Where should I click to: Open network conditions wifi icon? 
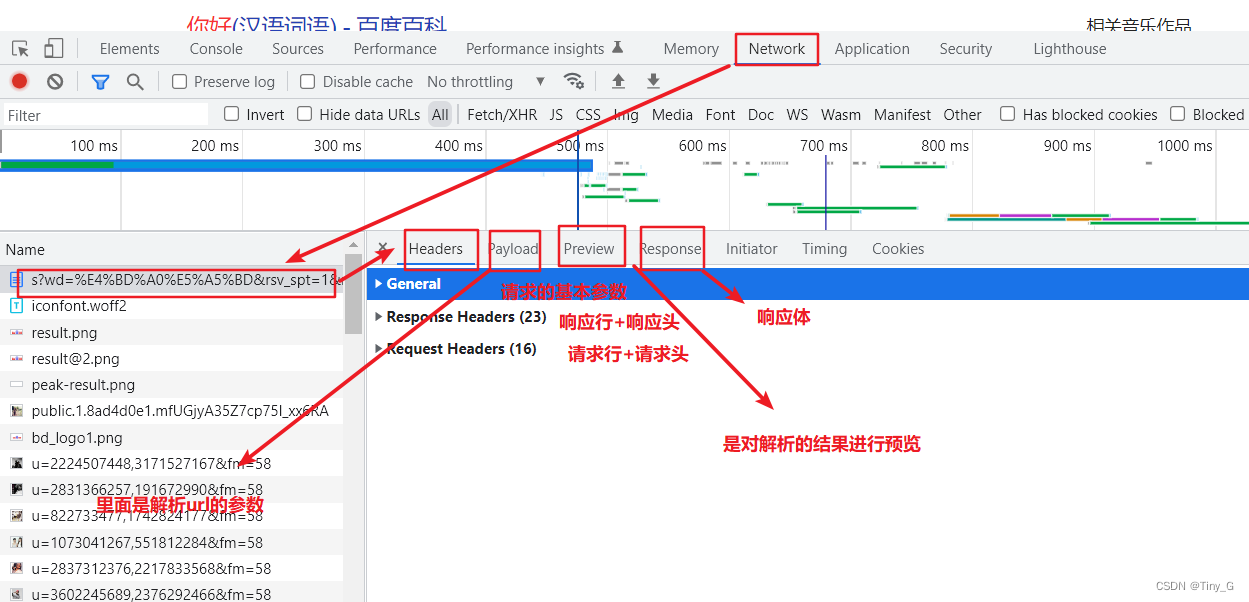[573, 82]
